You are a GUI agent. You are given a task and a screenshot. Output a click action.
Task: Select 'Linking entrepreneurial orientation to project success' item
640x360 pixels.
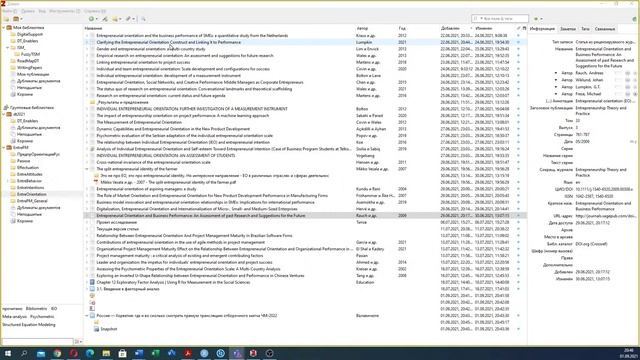click(305, 62)
